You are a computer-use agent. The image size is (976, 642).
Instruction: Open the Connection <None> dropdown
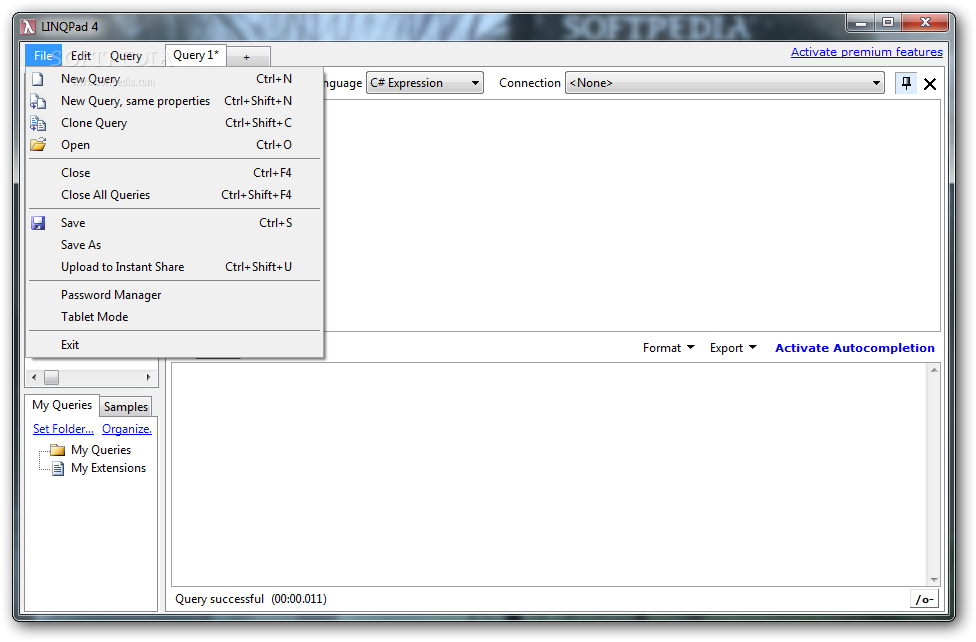[725, 83]
